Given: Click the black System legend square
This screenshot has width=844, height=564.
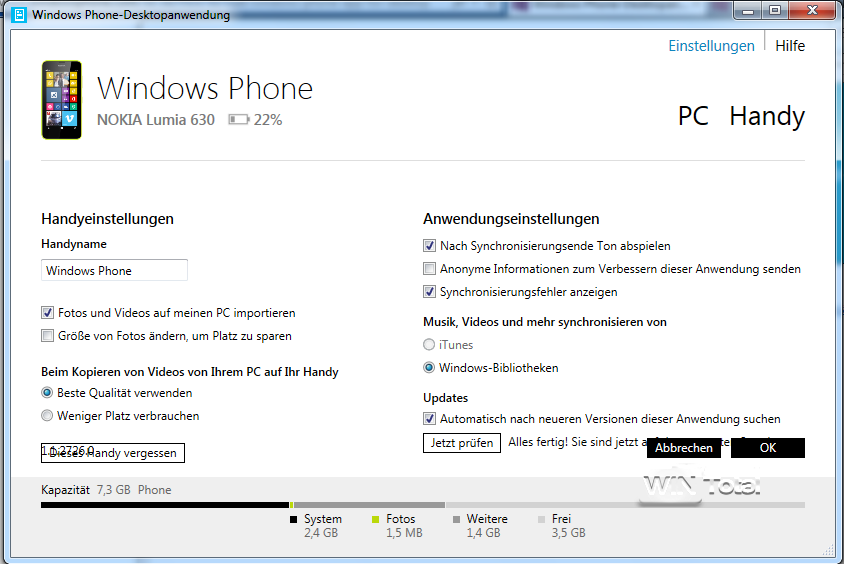Looking at the screenshot, I should pos(293,519).
